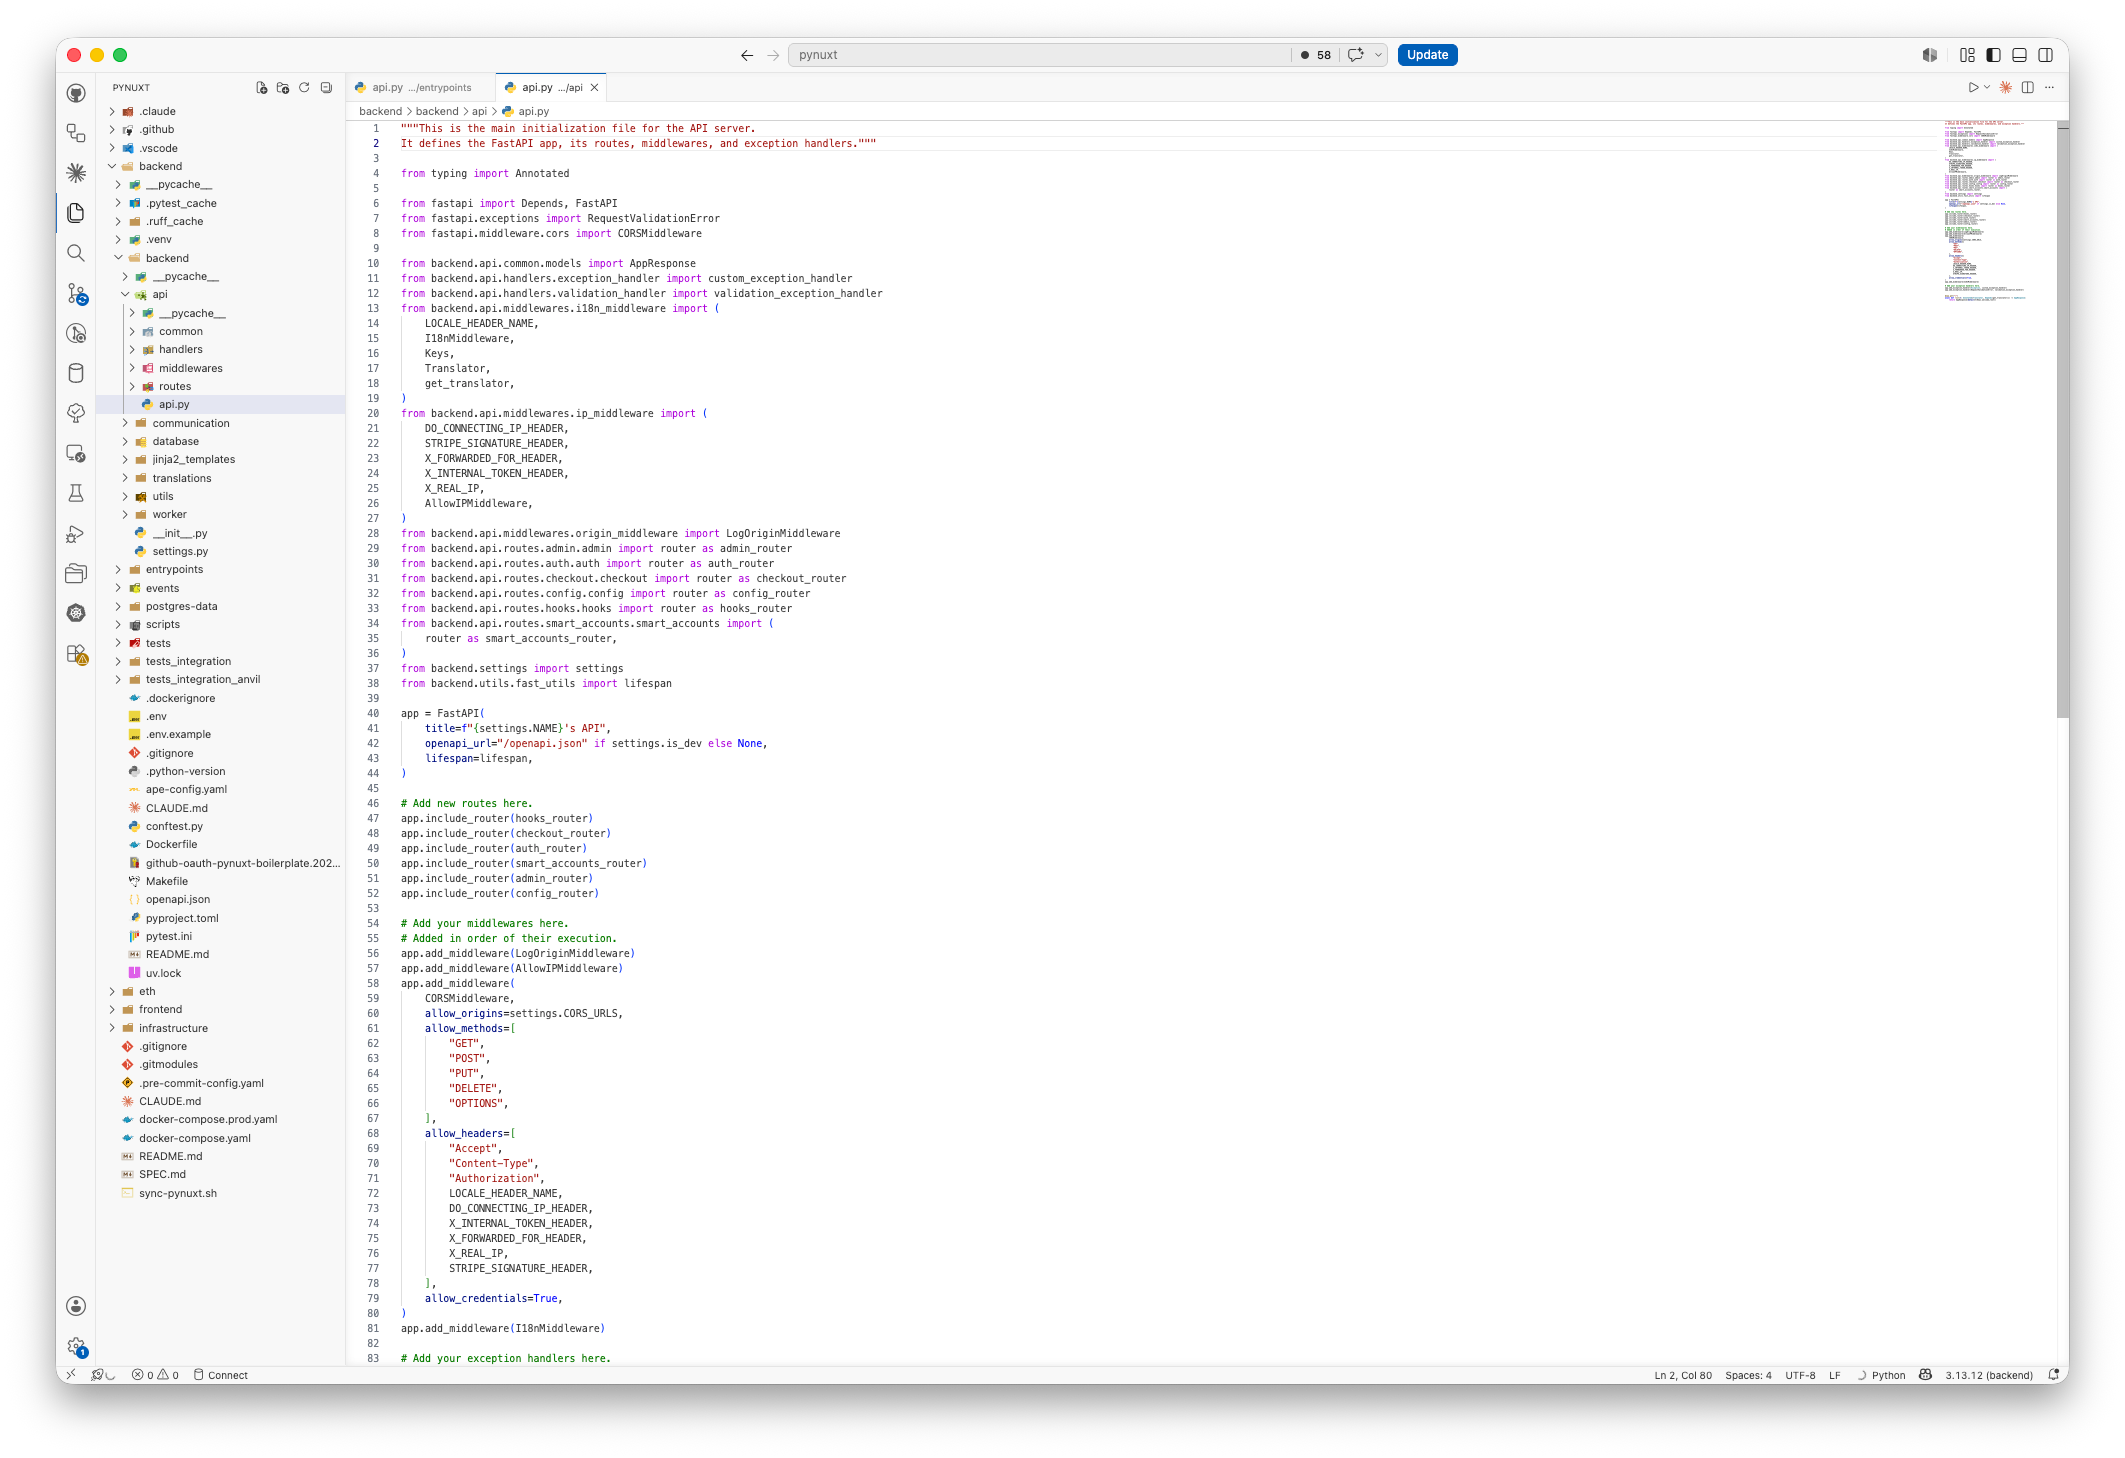Open the Claude asterisk icon in activity bar

pyautogui.click(x=76, y=173)
